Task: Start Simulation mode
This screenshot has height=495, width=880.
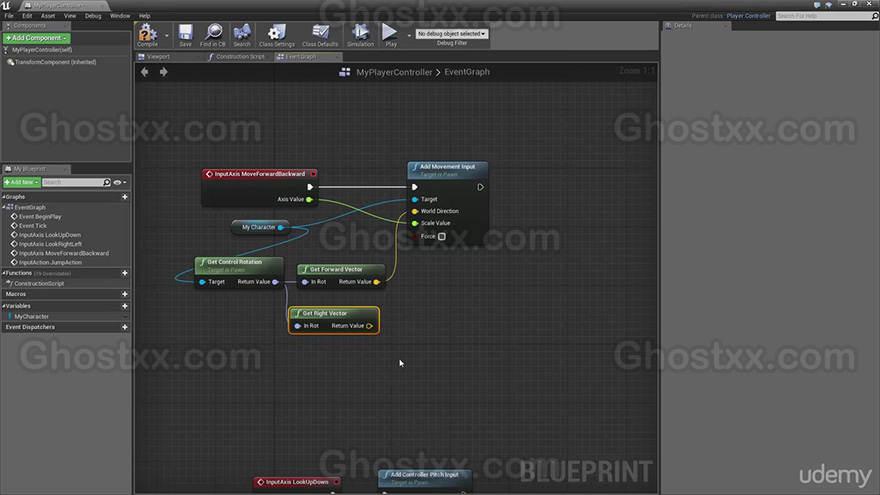Action: (360, 35)
